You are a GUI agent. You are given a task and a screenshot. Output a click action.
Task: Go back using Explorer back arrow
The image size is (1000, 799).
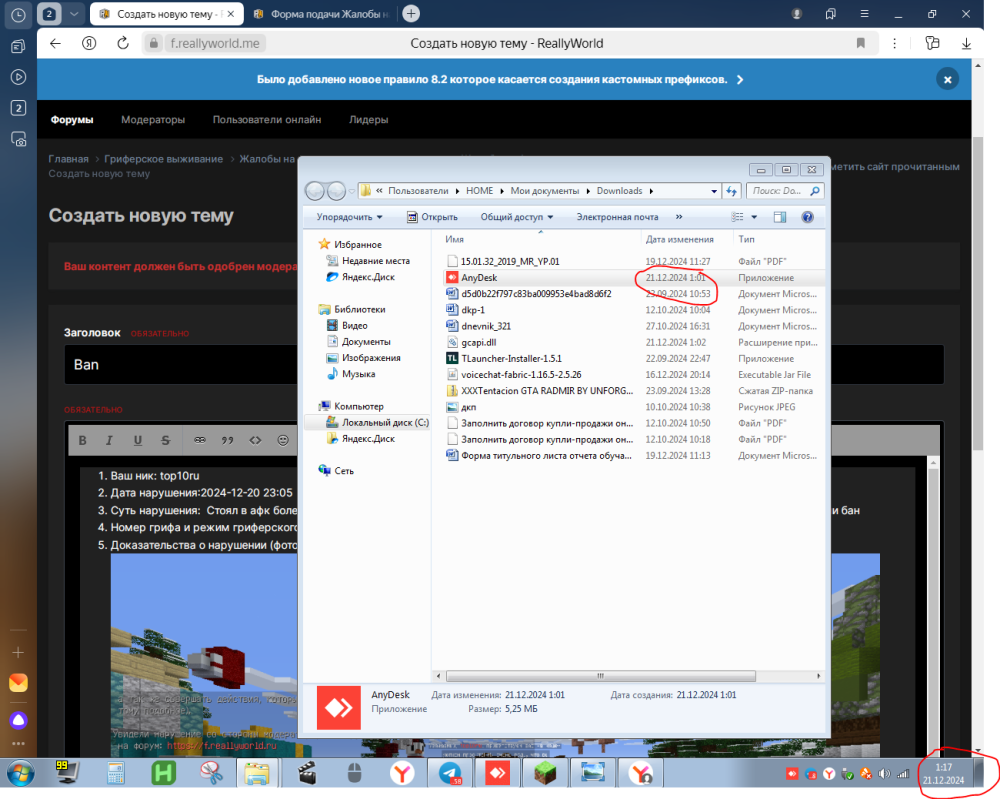click(x=315, y=191)
